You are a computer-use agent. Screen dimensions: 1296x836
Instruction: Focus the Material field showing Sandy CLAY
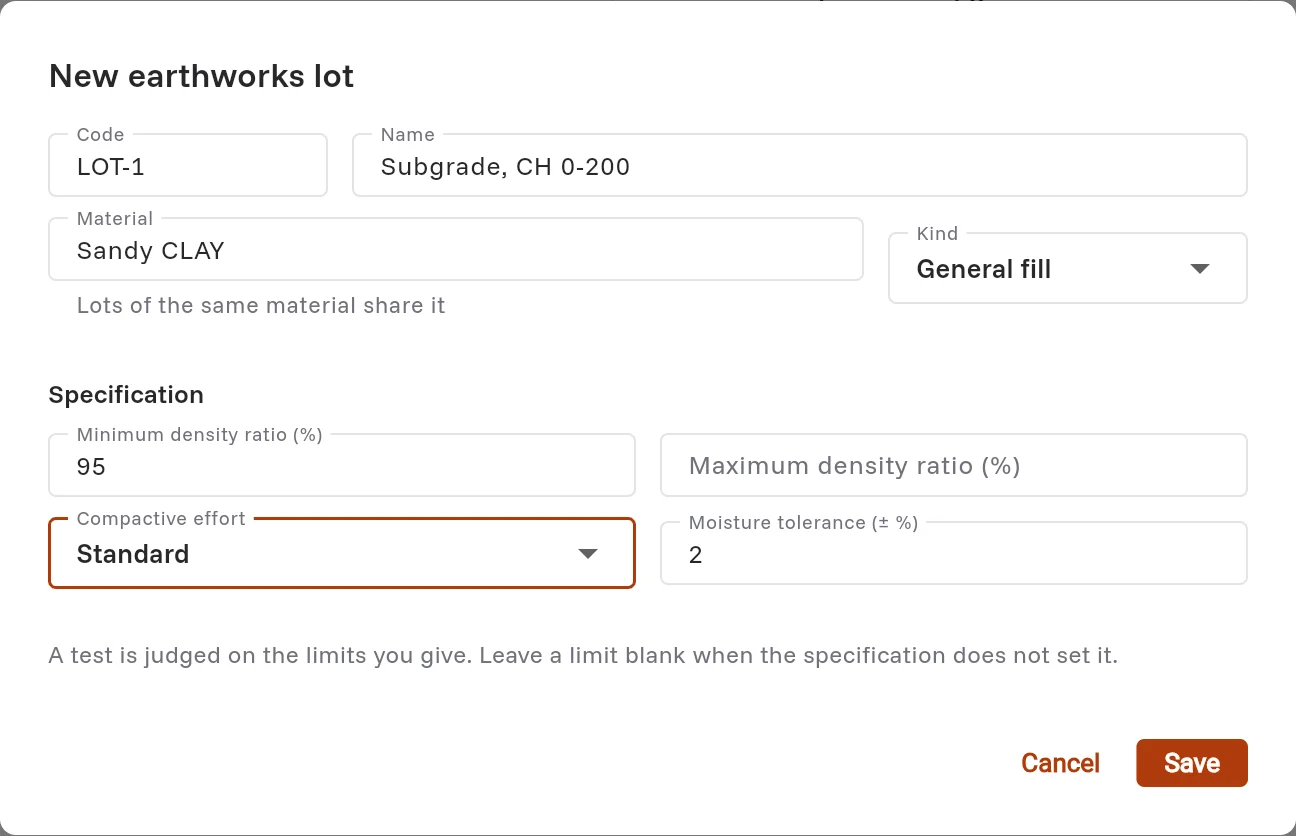point(456,249)
